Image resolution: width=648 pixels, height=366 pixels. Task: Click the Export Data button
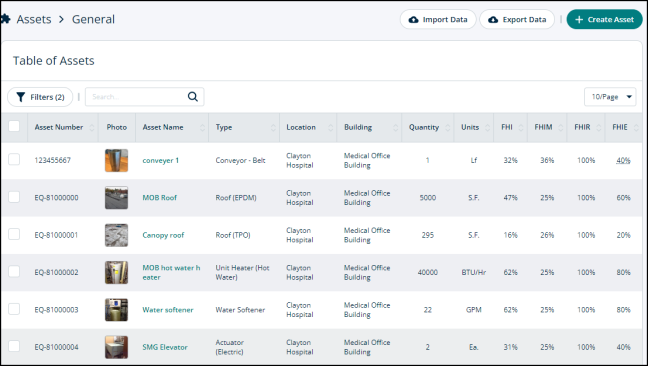[x=517, y=19]
